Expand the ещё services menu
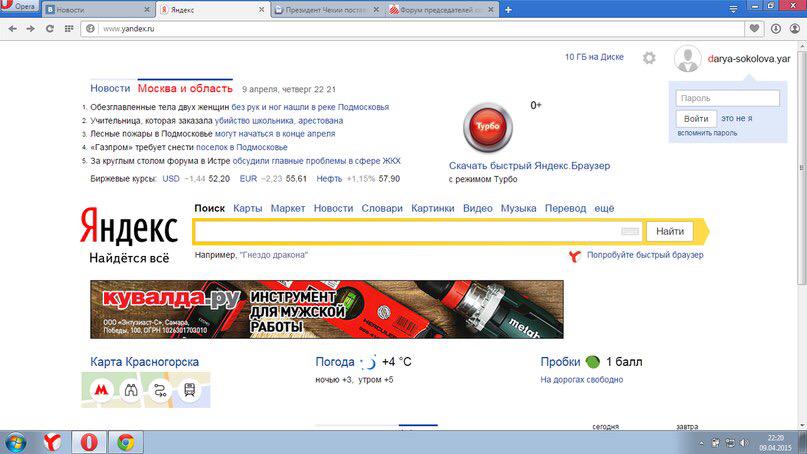 604,208
